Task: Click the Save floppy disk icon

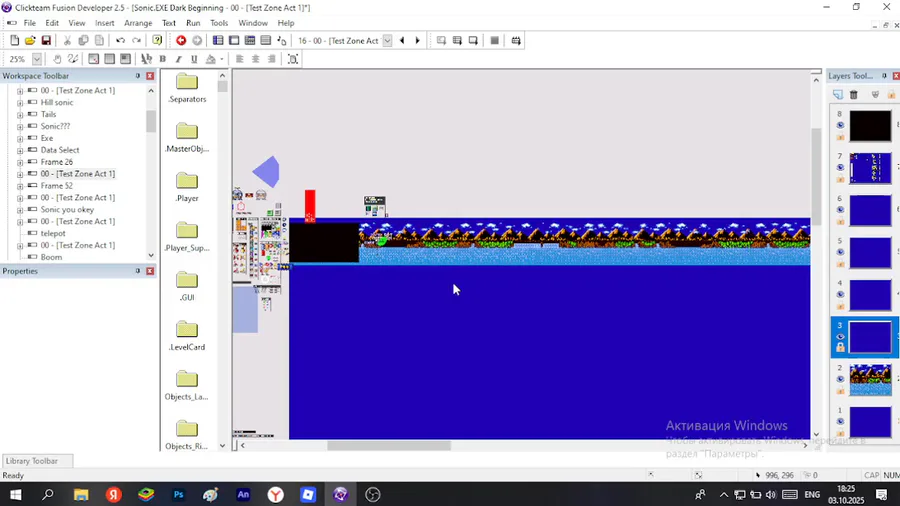Action: (46, 41)
